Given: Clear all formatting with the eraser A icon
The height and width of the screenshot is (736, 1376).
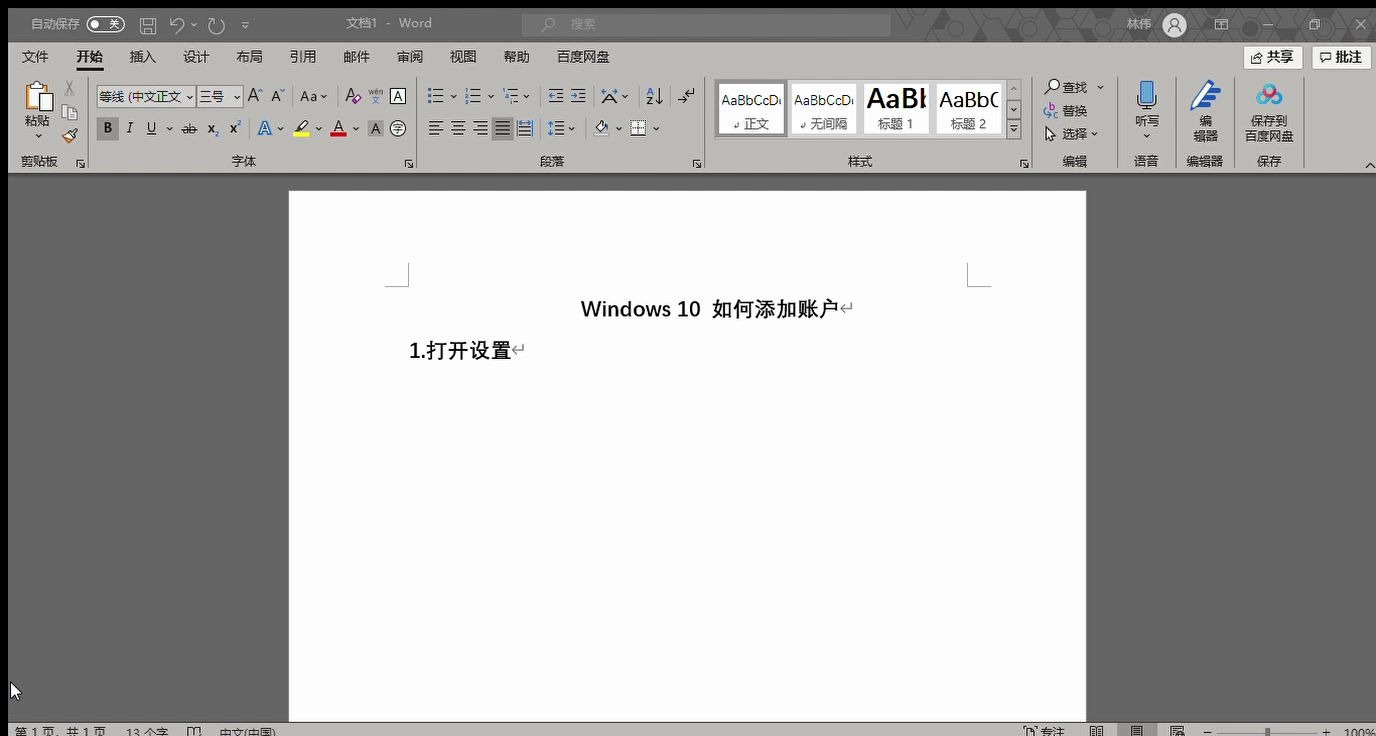Looking at the screenshot, I should [352, 96].
